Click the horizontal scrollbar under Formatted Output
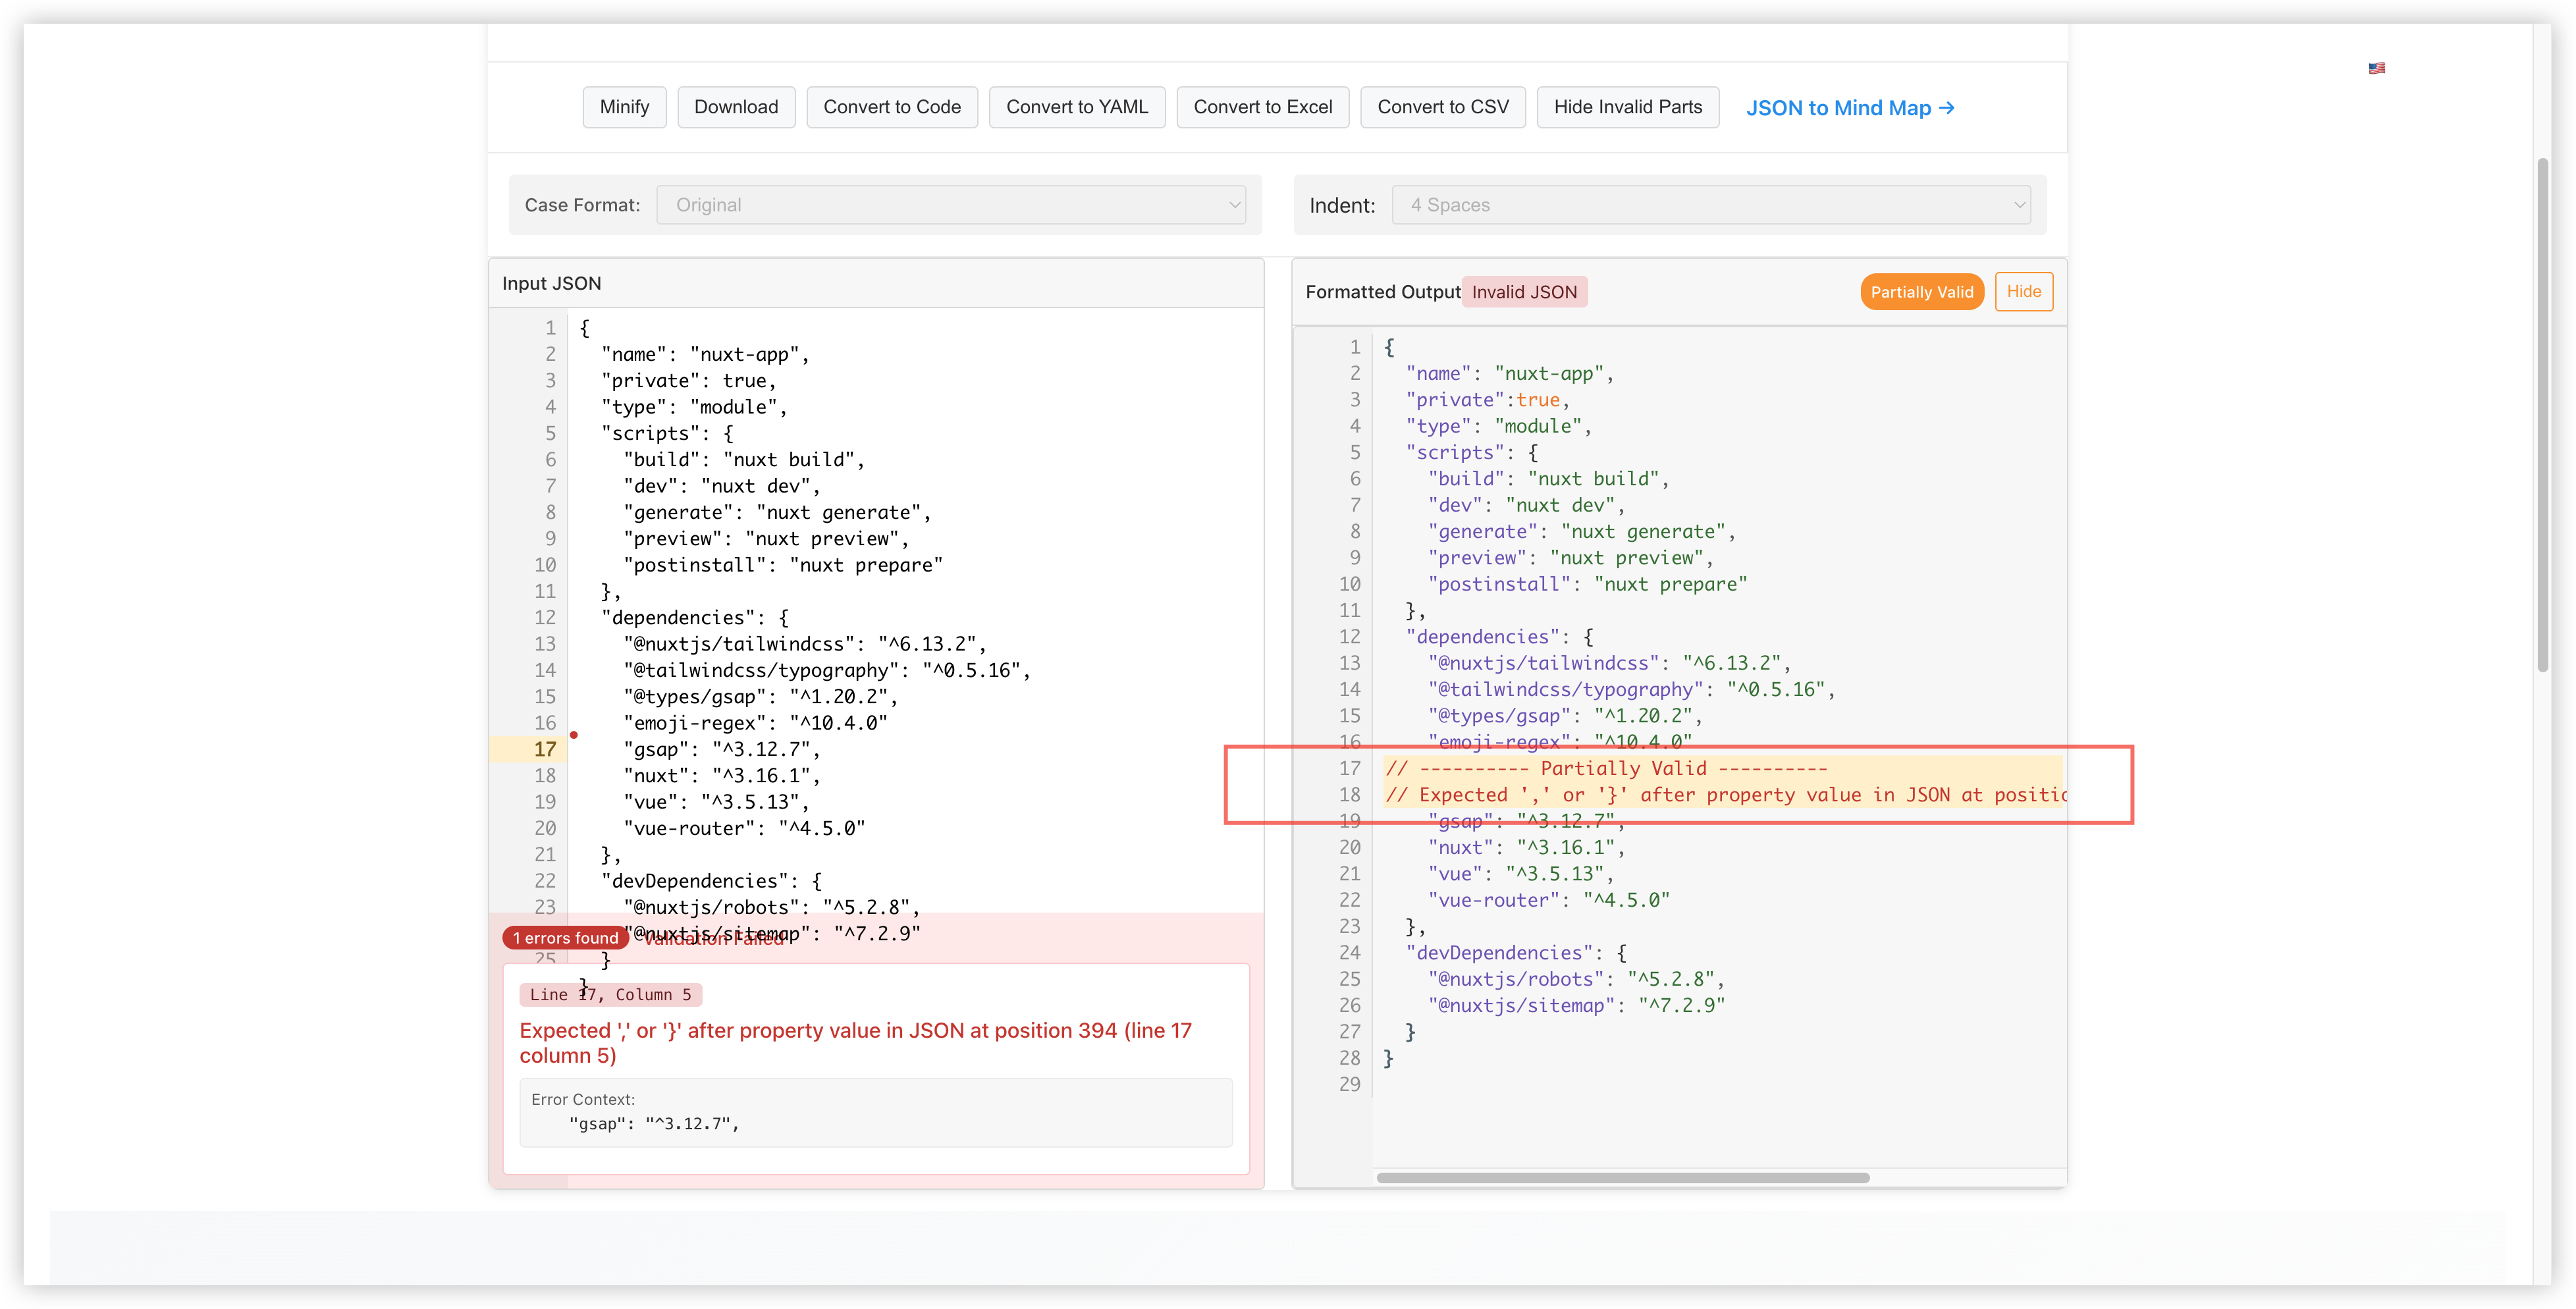Viewport: 2576px width, 1309px height. click(x=1622, y=1177)
